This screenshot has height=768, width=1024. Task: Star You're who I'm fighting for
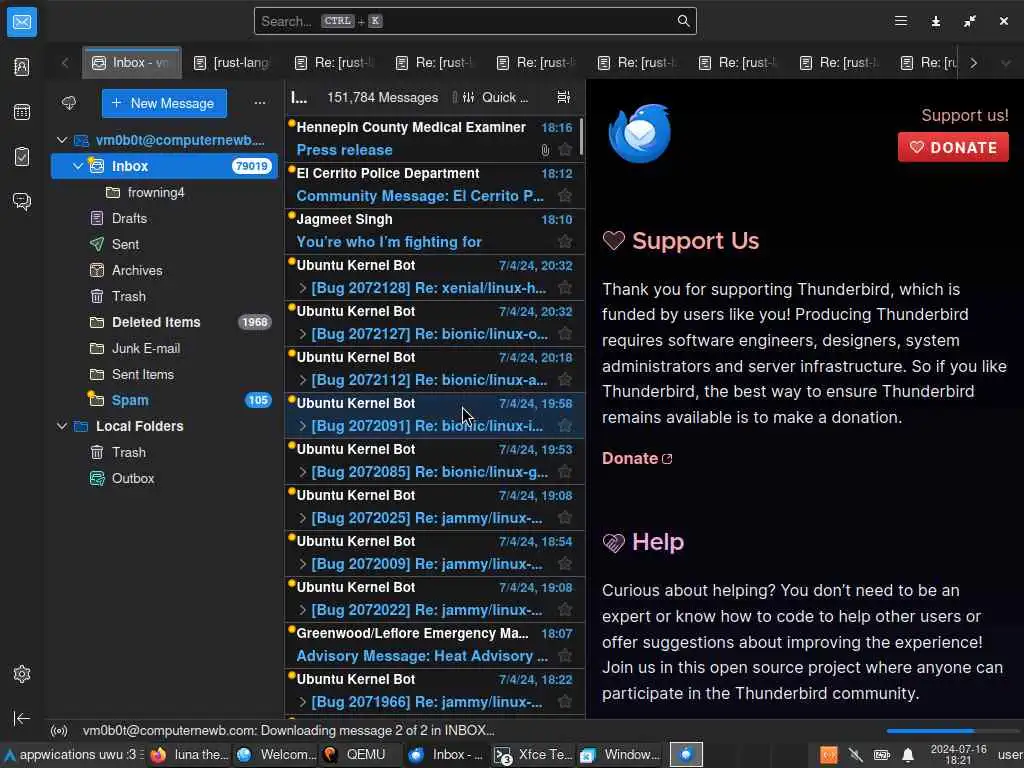click(x=565, y=242)
